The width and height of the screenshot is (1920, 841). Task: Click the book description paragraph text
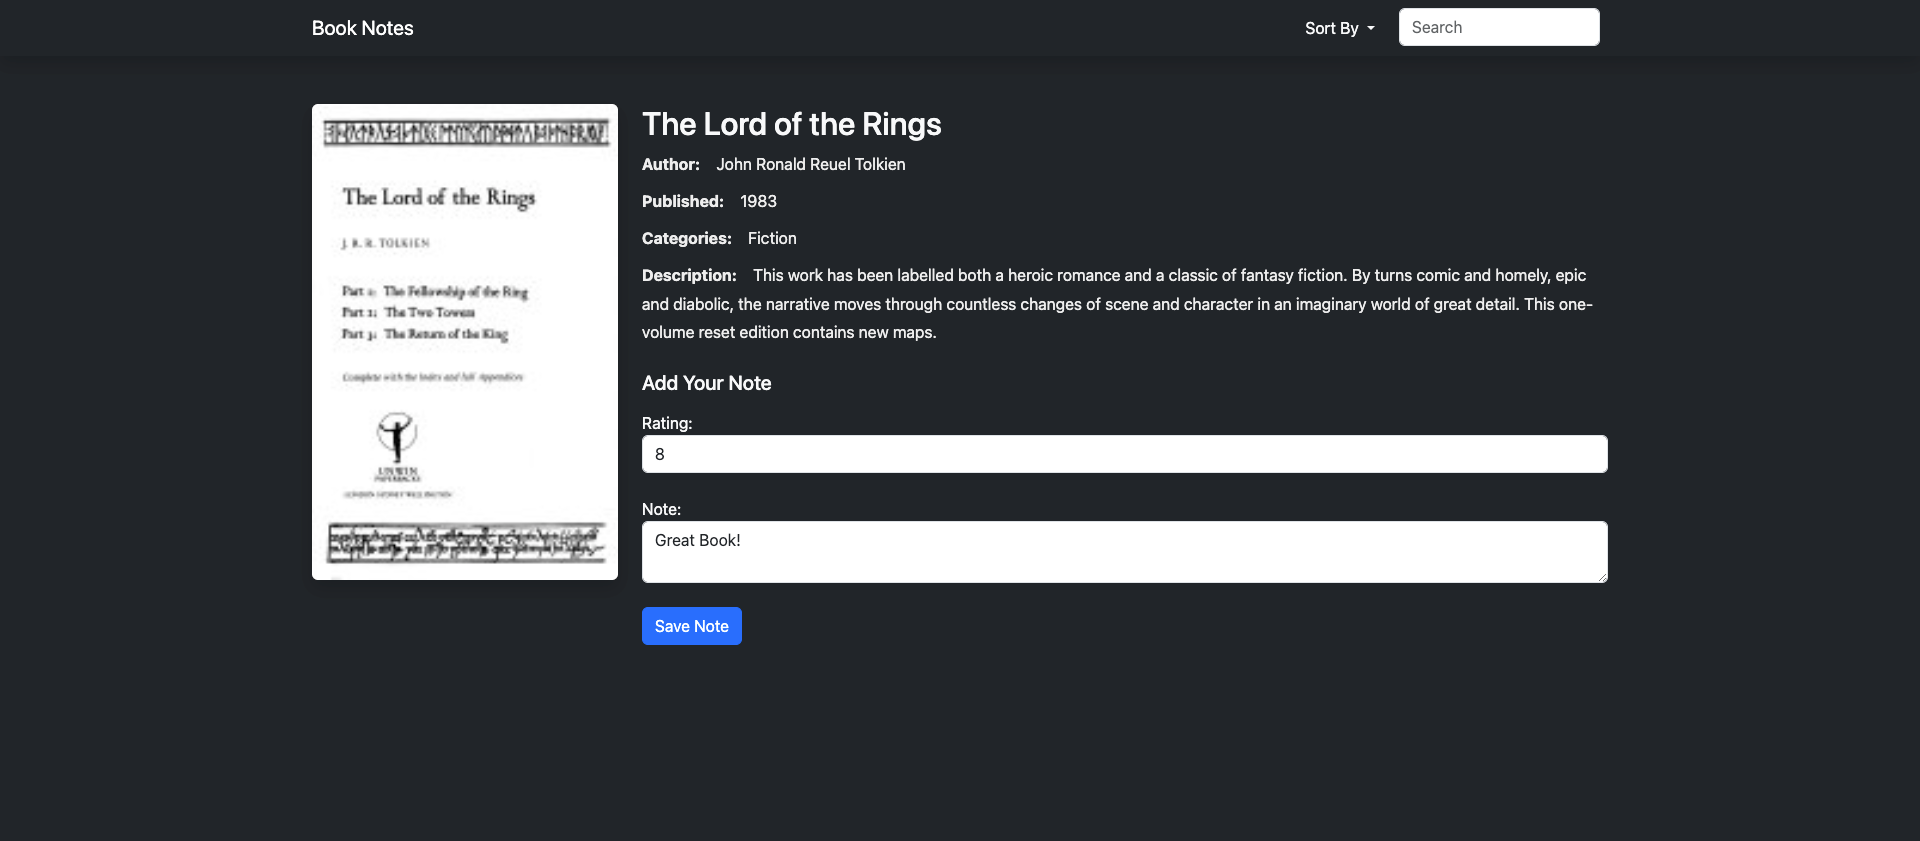tap(1116, 304)
